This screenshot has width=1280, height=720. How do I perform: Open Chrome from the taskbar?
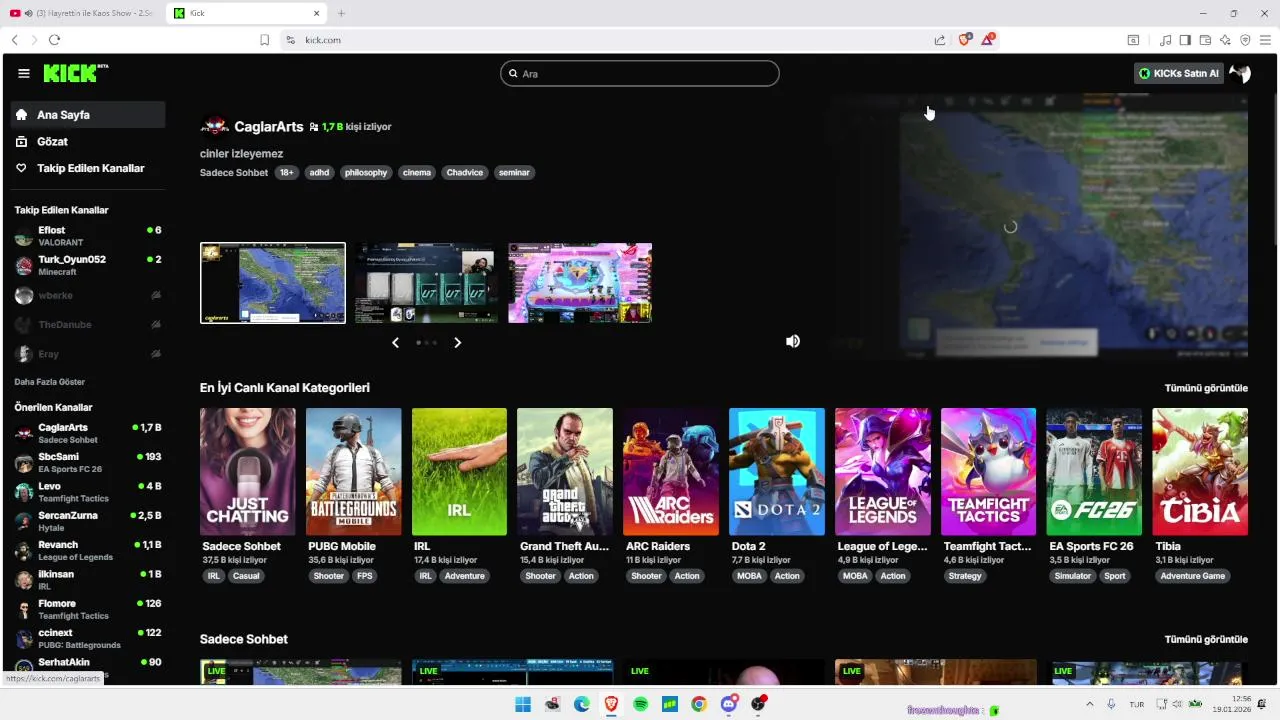coord(699,704)
